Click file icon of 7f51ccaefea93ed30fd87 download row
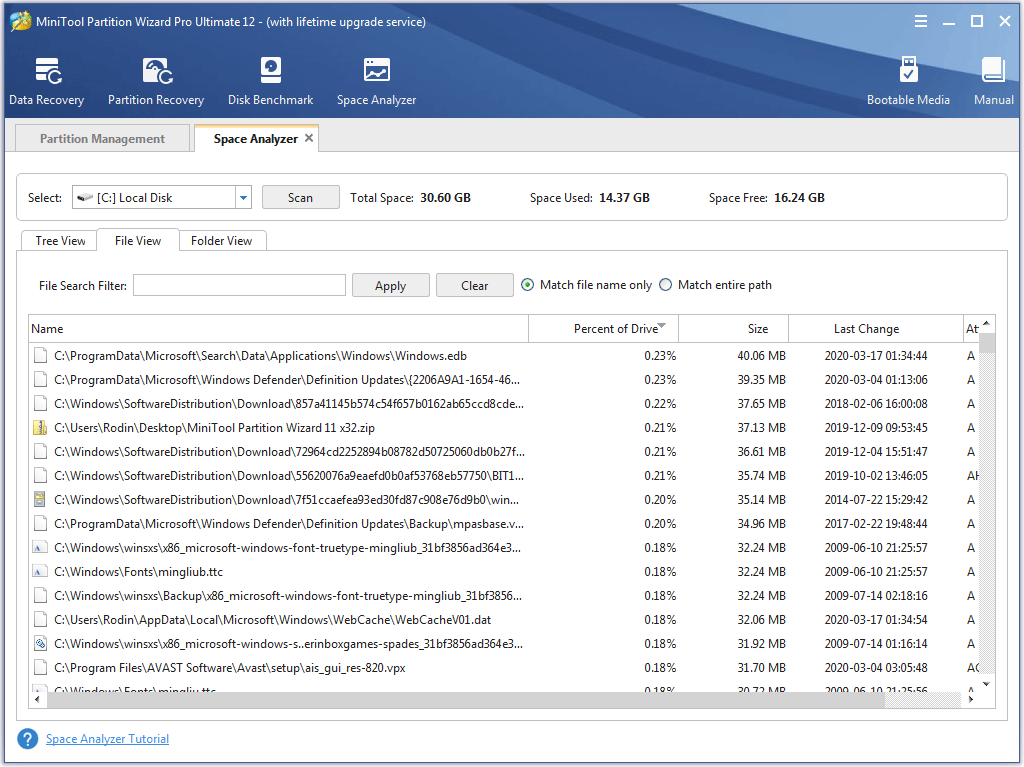This screenshot has width=1024, height=767. [x=40, y=500]
